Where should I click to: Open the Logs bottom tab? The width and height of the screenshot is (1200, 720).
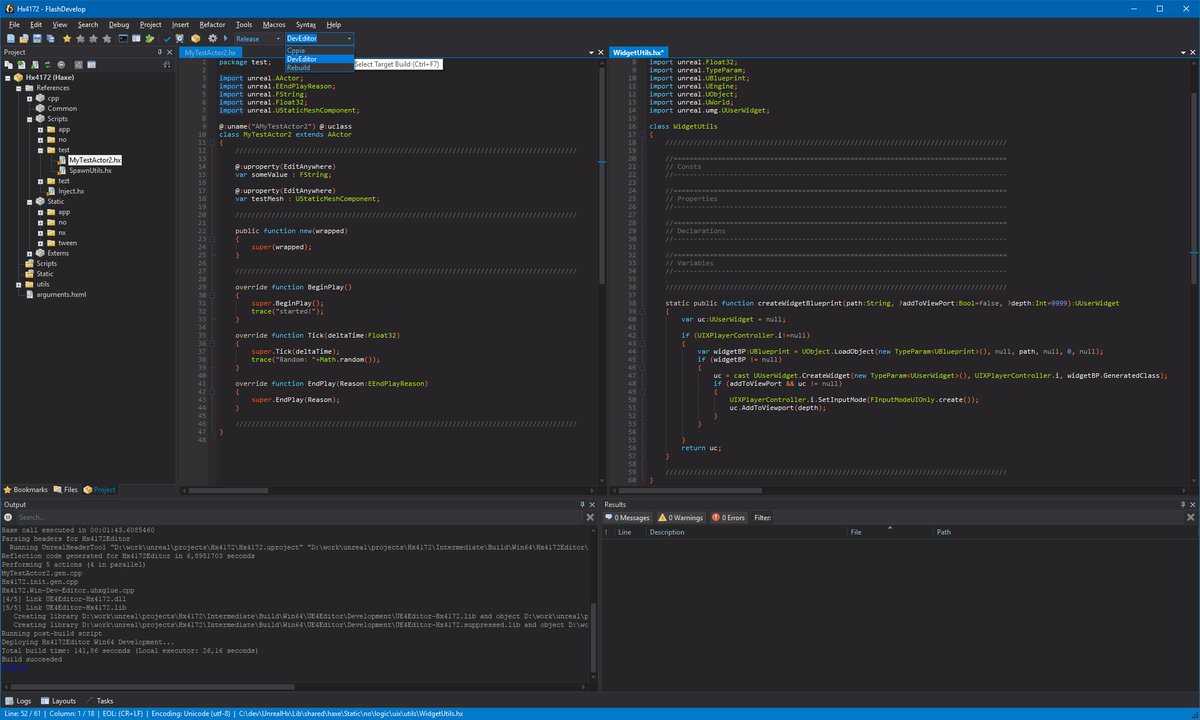(18, 701)
